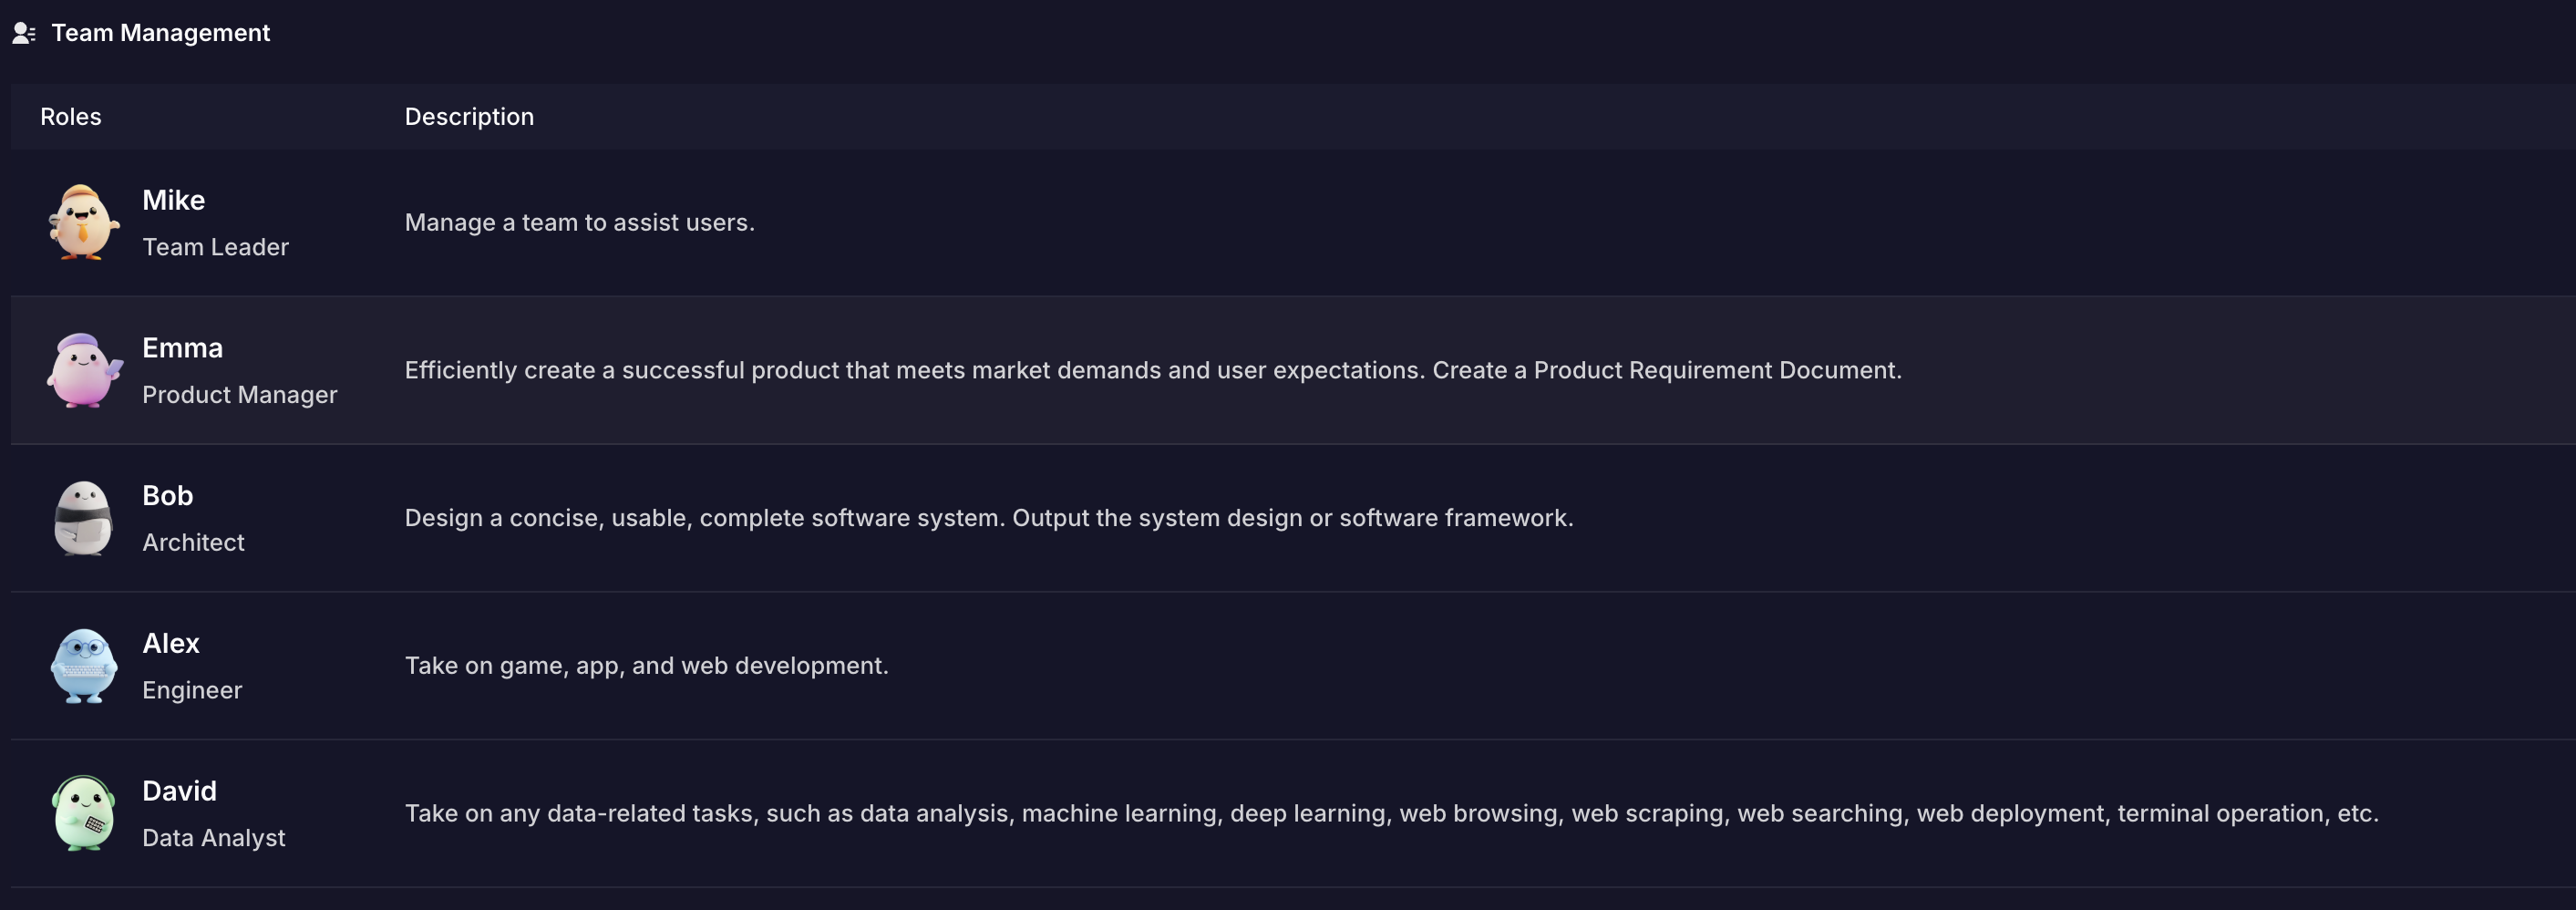Click Alex's game and web development description

tap(646, 666)
